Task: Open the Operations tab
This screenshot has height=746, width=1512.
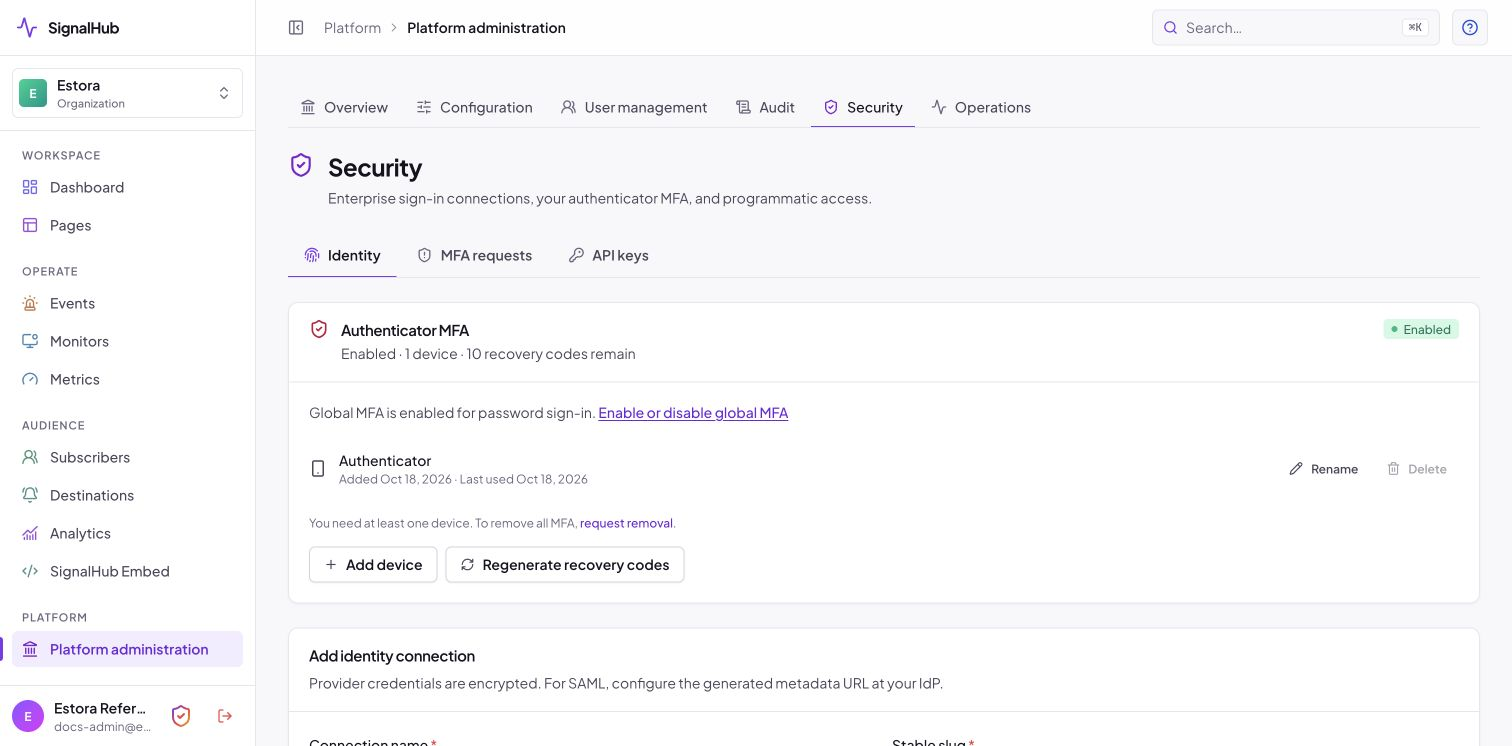Action: 981,107
